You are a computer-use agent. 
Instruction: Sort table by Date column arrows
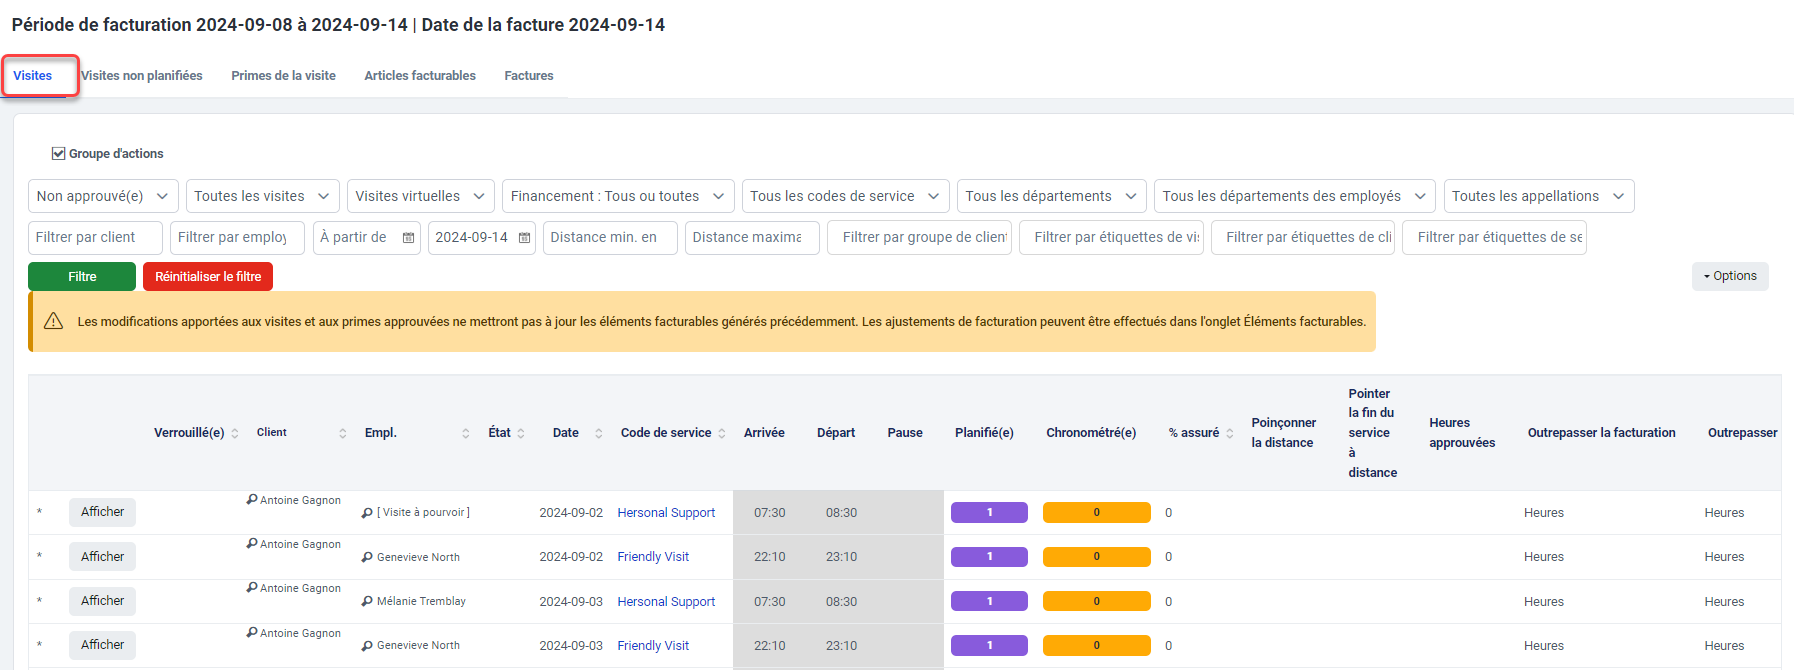tap(598, 433)
